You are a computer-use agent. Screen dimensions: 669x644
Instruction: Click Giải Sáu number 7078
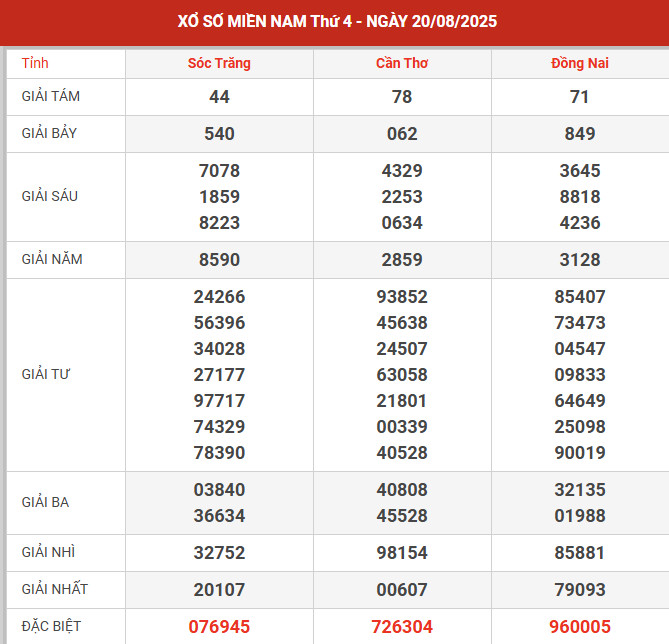point(219,171)
